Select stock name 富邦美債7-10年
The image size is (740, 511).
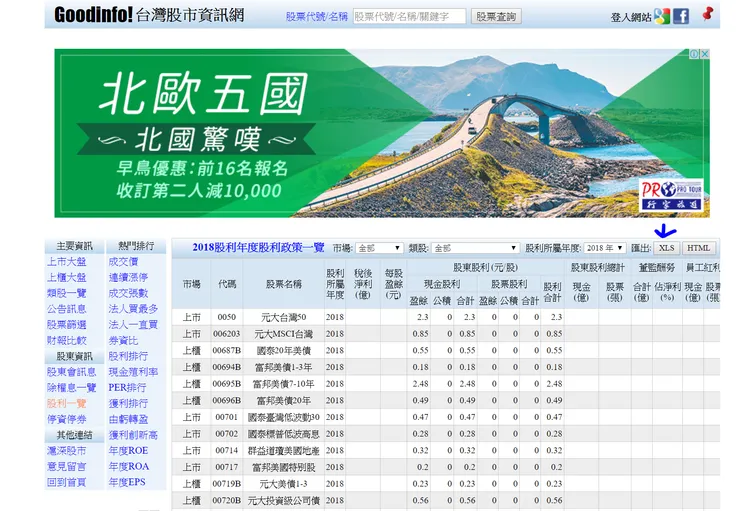click(284, 384)
